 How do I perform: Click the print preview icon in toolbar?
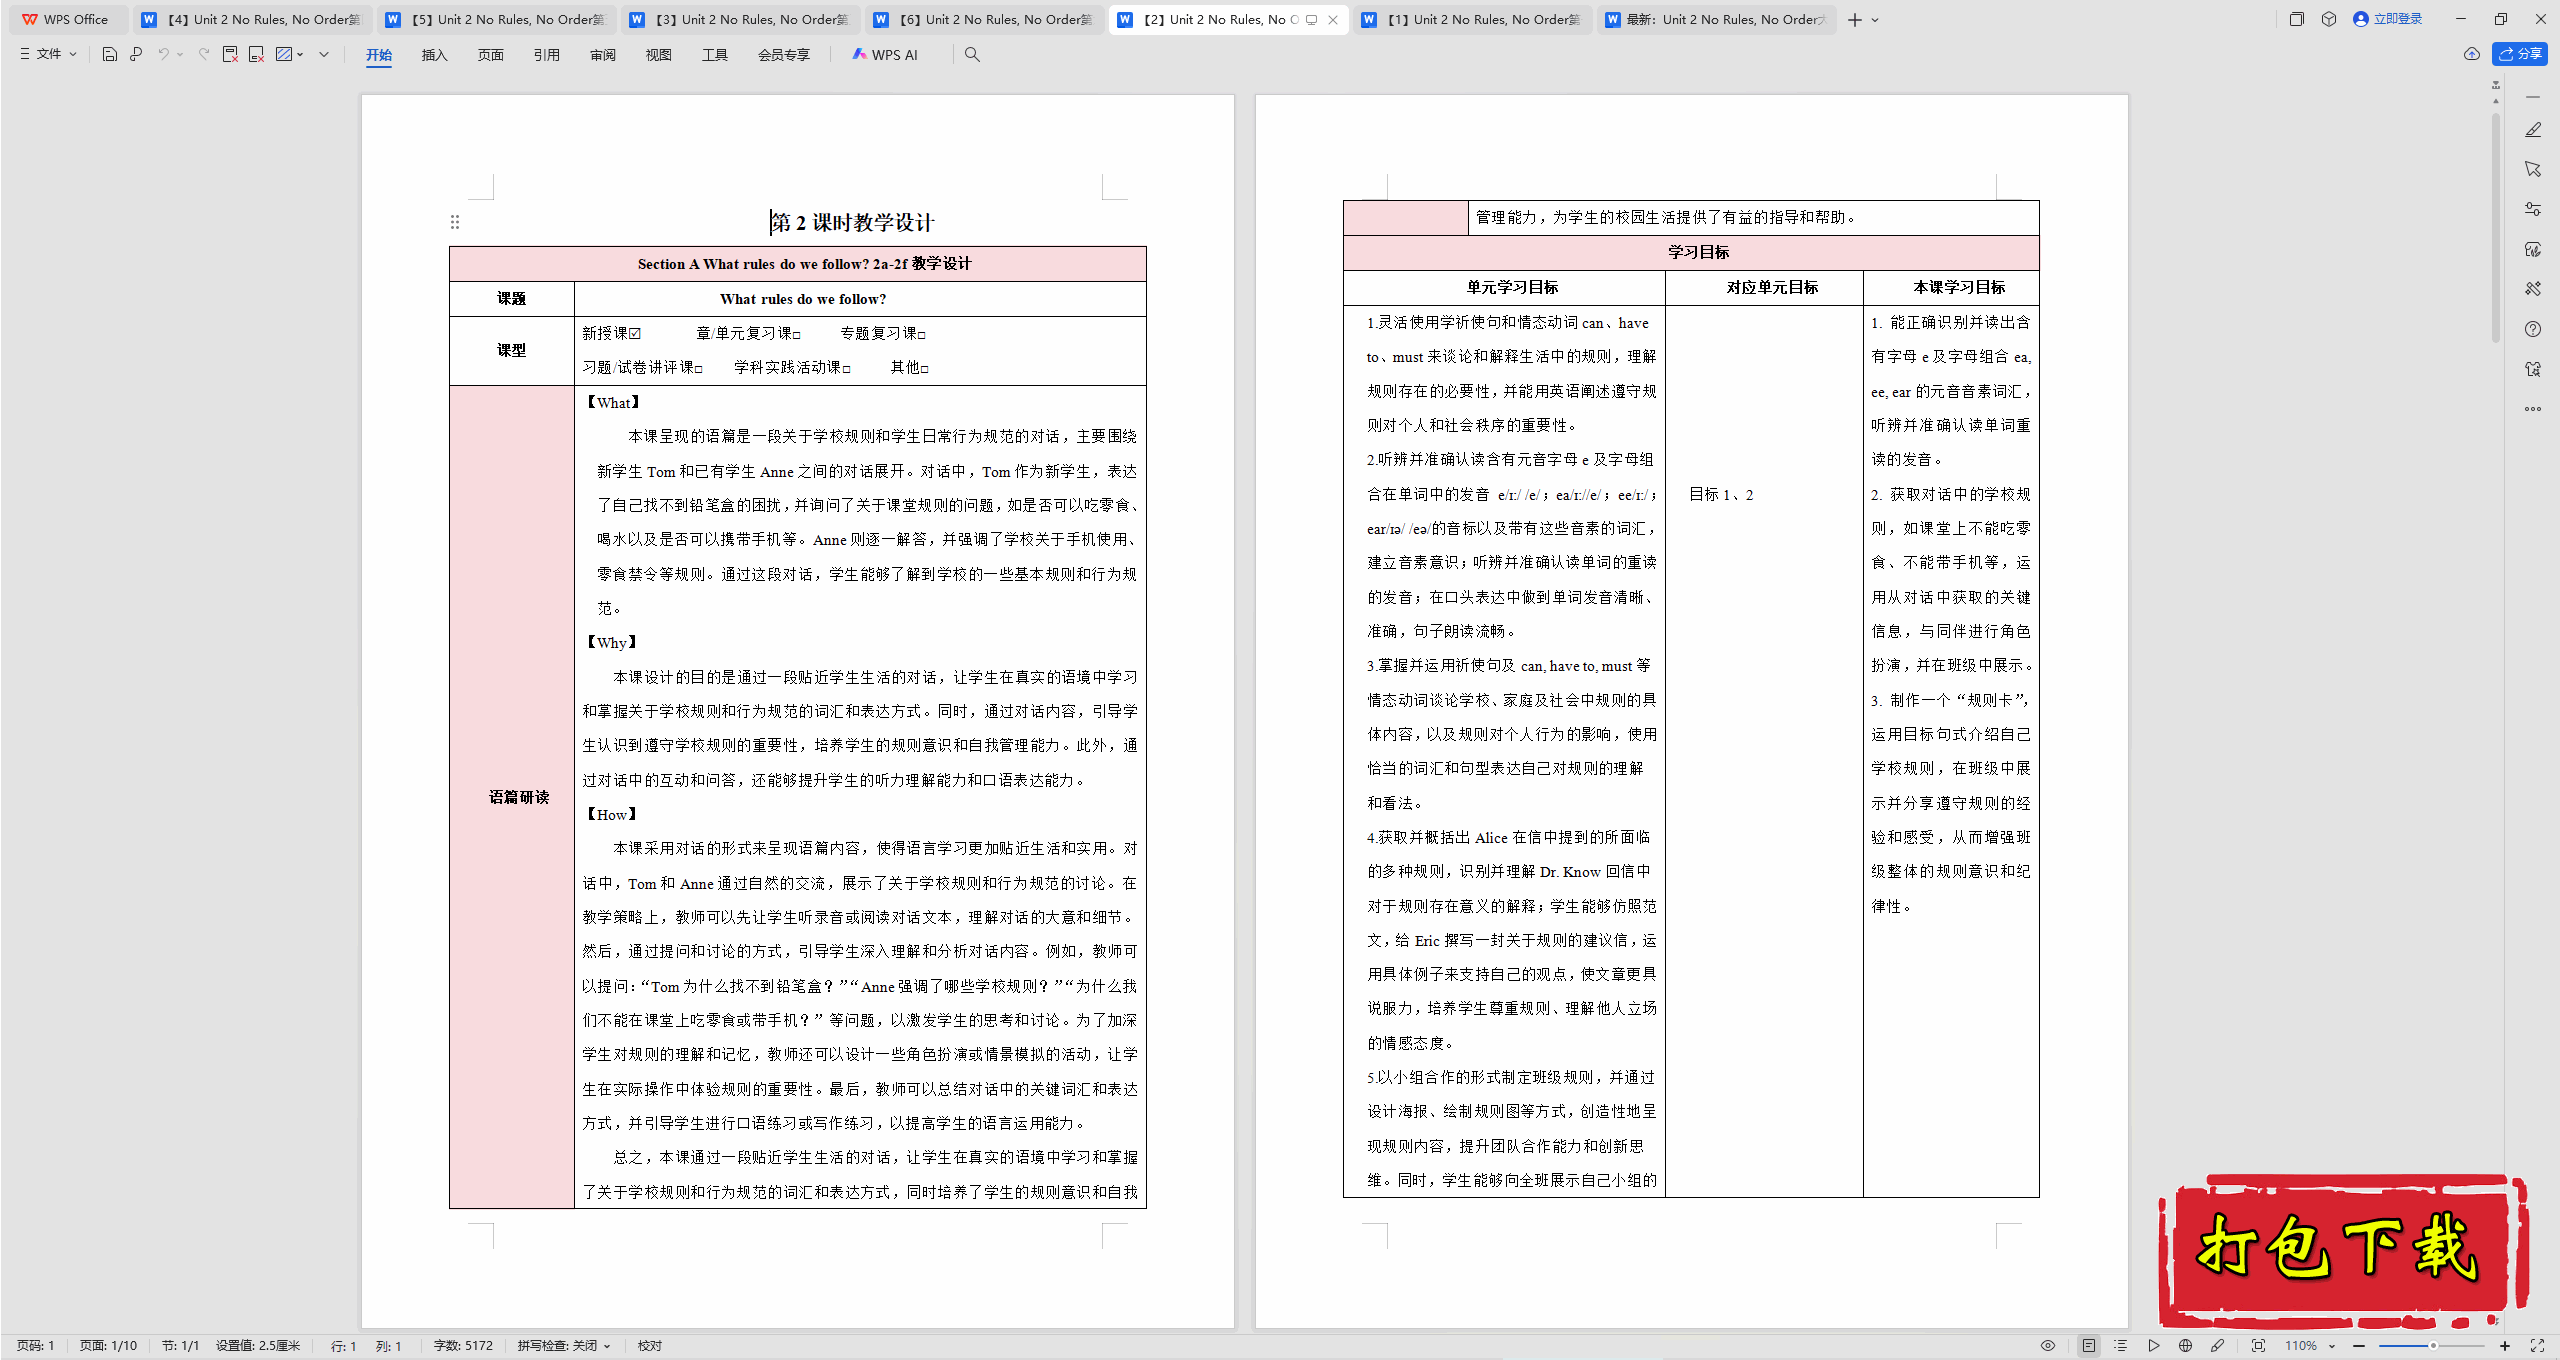tap(136, 54)
